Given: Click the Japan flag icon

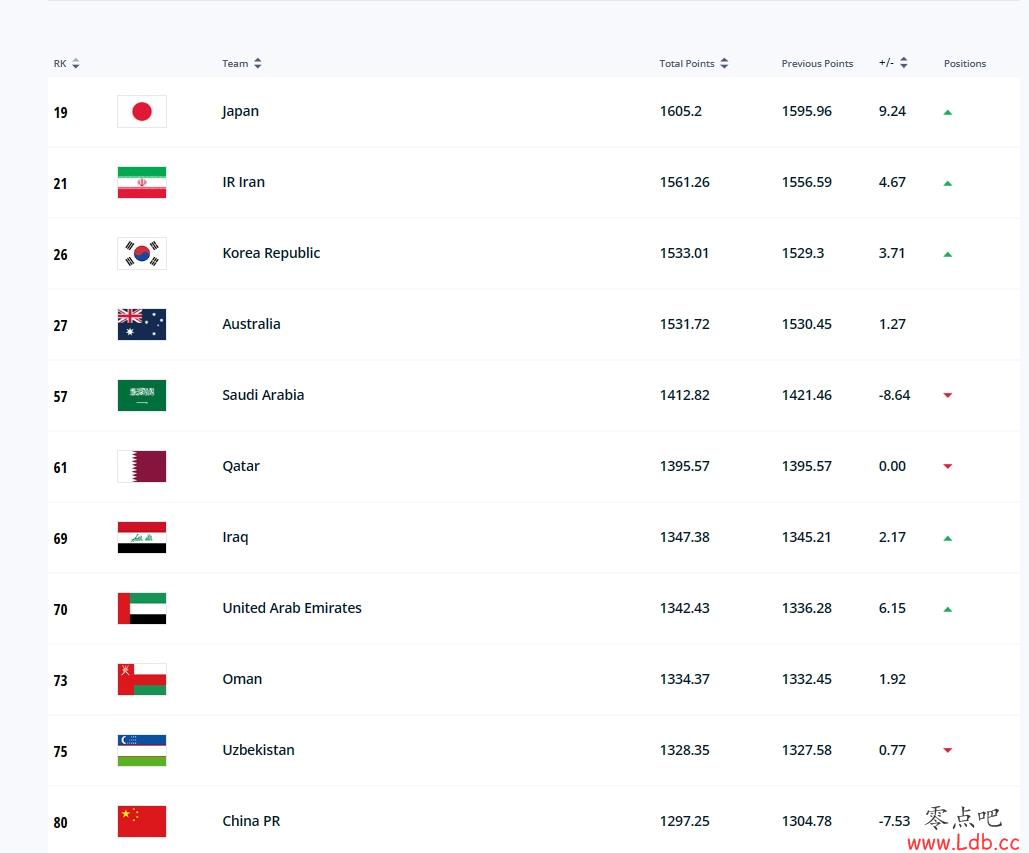Looking at the screenshot, I should (142, 112).
